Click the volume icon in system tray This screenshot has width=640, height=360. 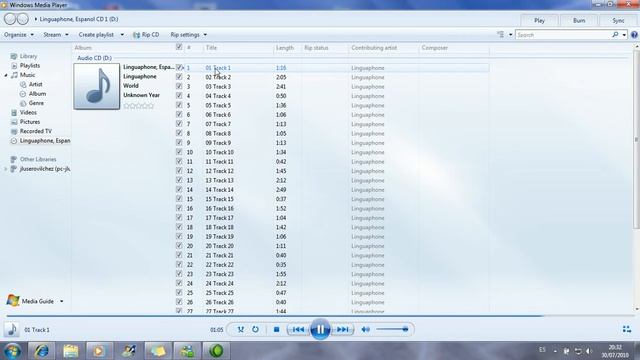tap(589, 351)
